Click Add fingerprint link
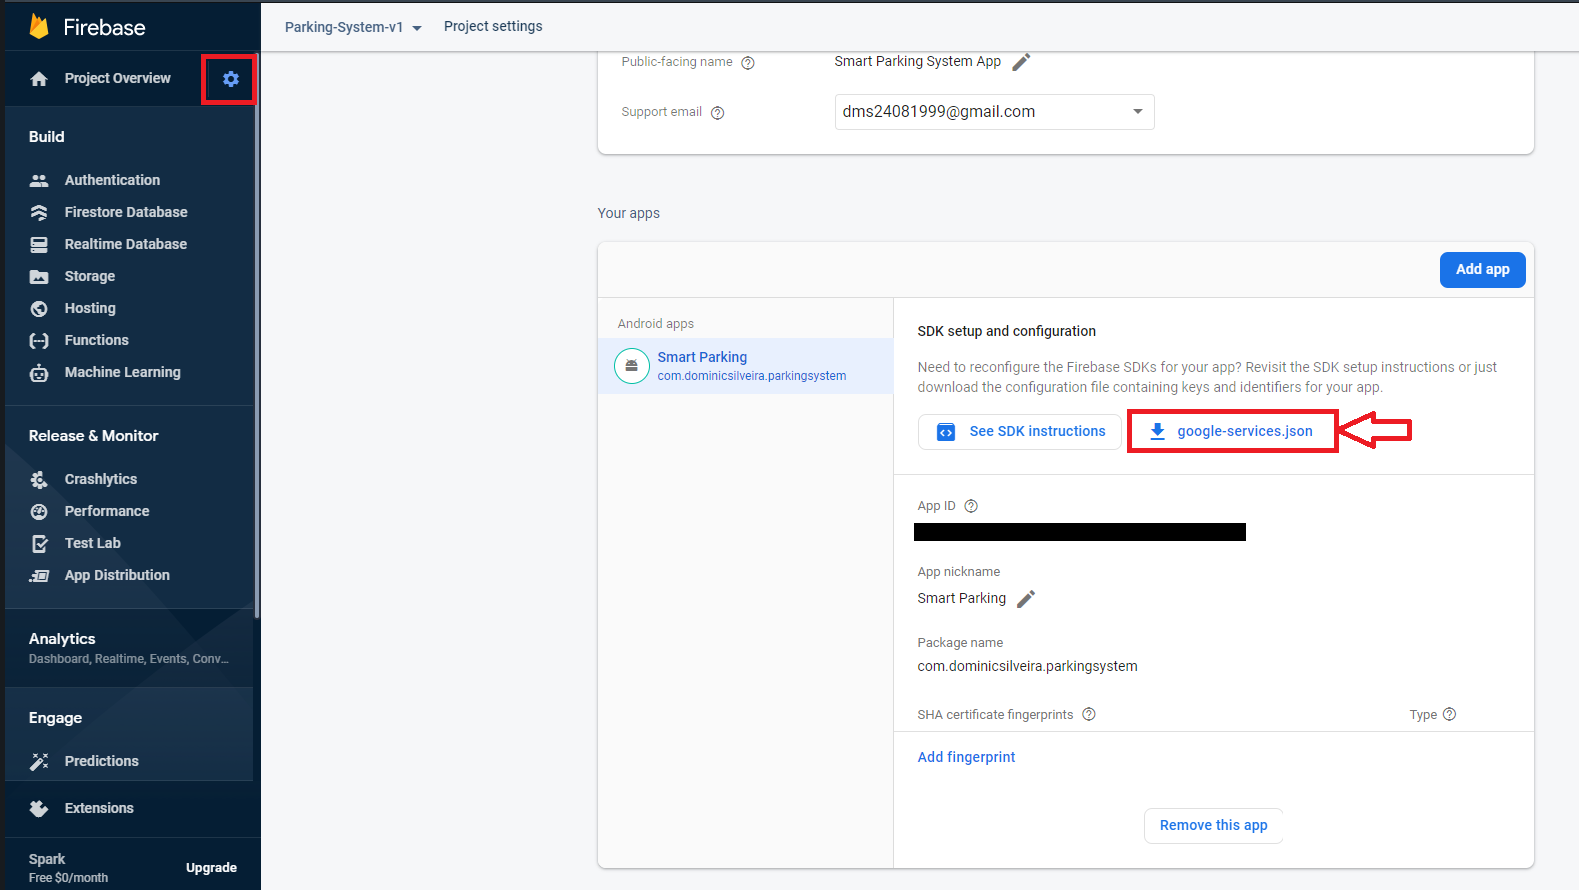 pyautogui.click(x=966, y=757)
